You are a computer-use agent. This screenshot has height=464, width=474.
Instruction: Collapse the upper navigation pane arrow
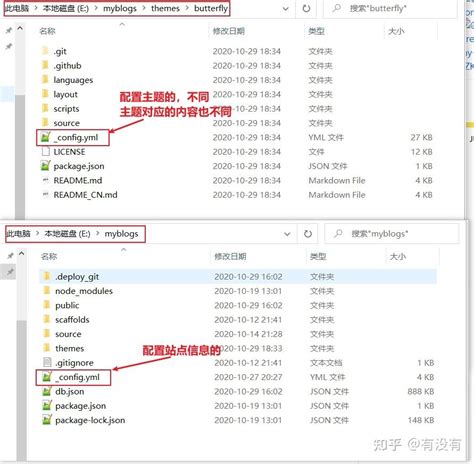[20, 28]
